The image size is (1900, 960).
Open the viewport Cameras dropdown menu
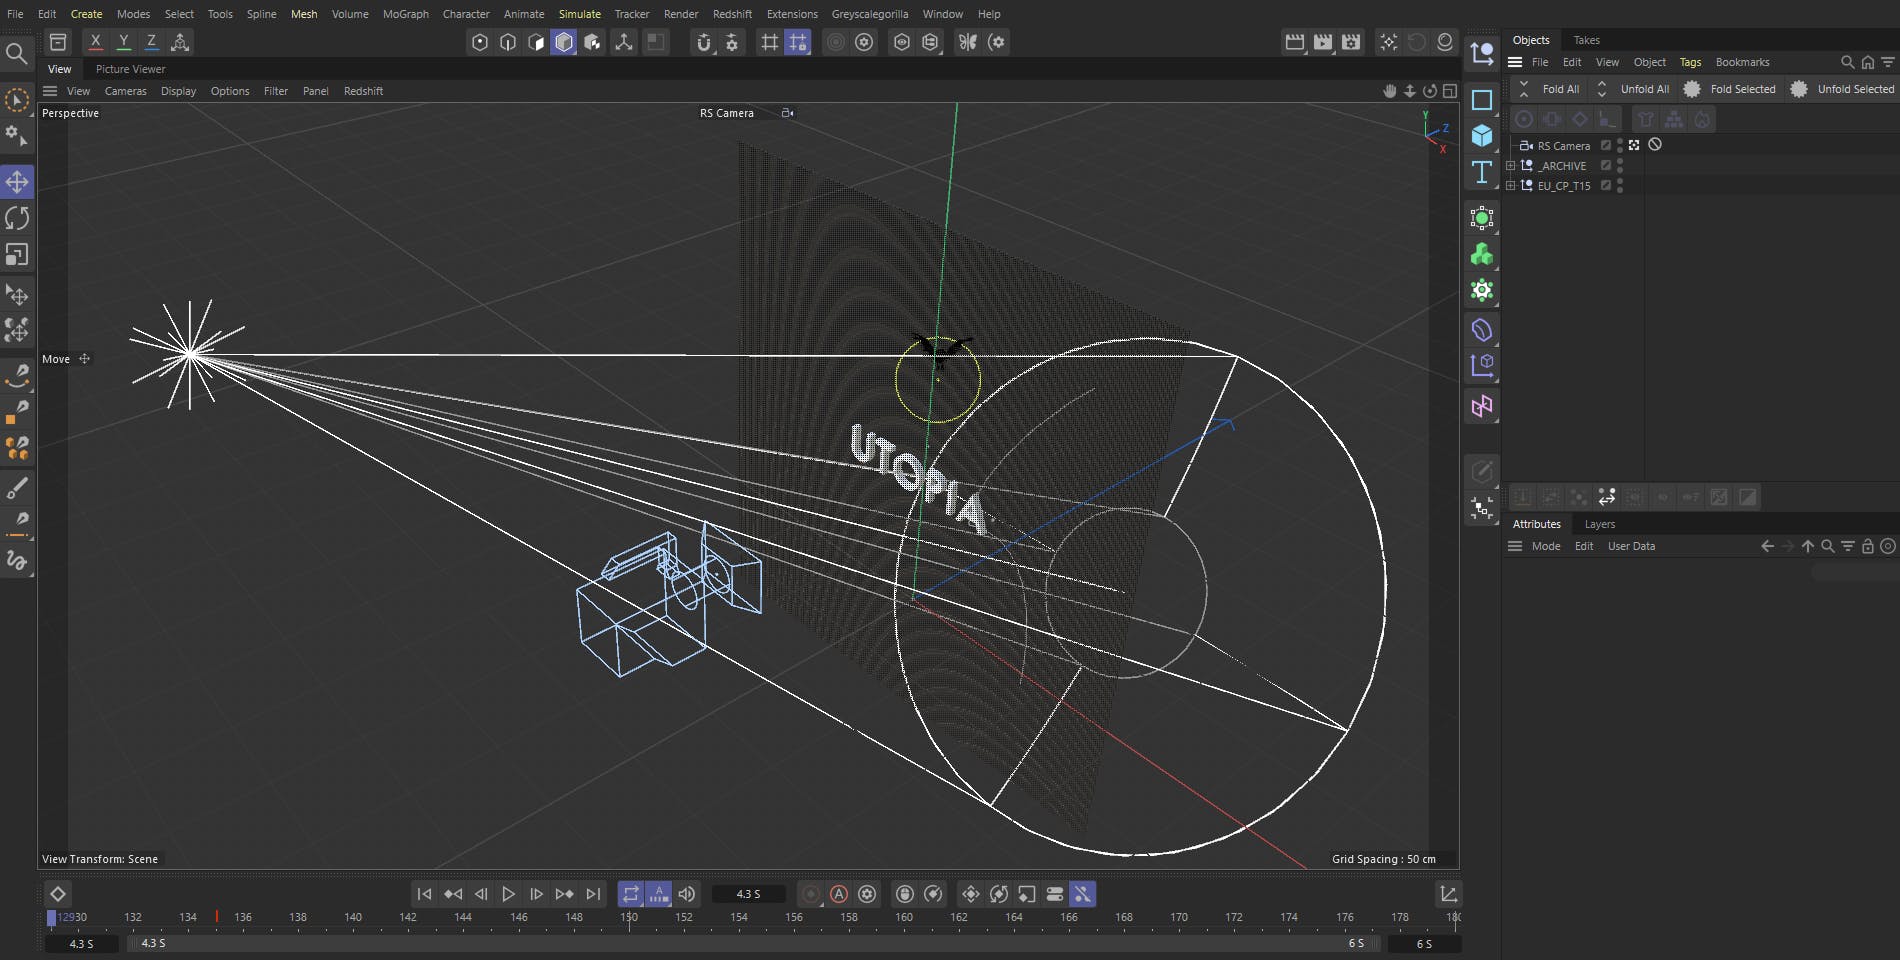click(x=125, y=91)
